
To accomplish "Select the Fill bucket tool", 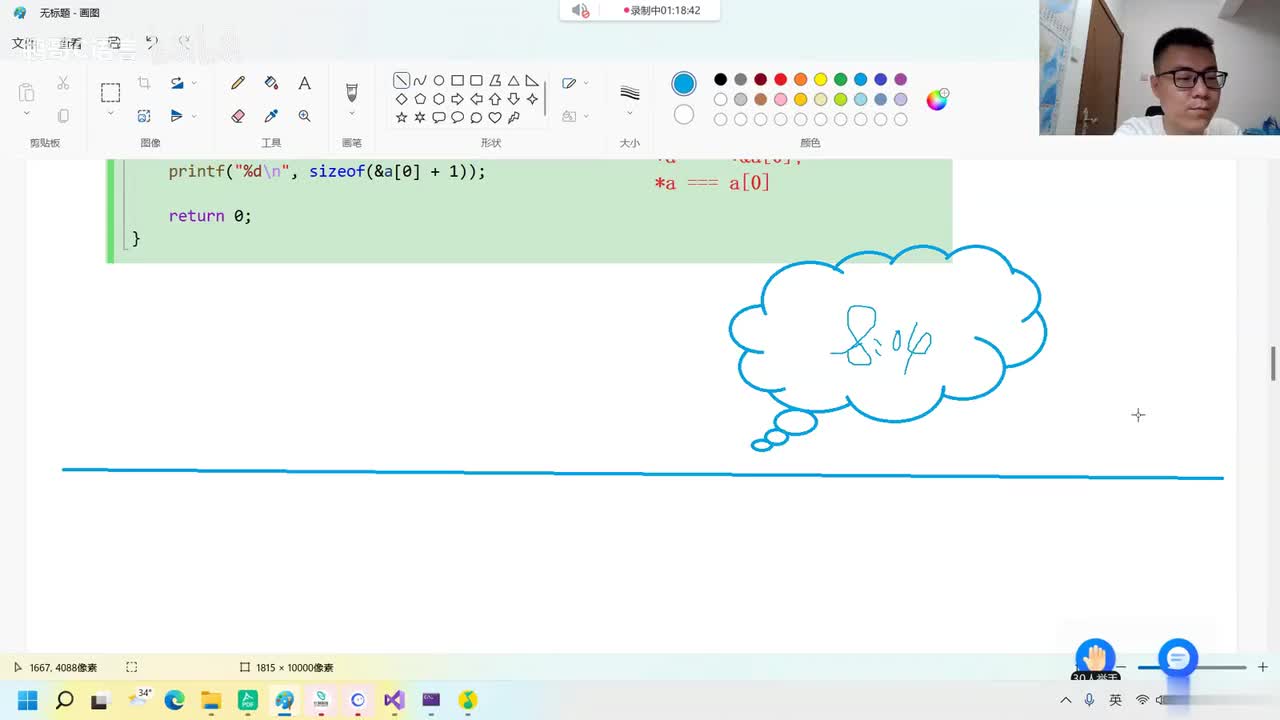I will (x=271, y=83).
